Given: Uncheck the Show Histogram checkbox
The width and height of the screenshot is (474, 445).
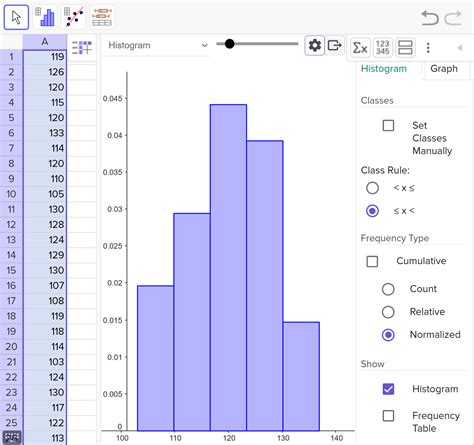Looking at the screenshot, I should pos(388,389).
